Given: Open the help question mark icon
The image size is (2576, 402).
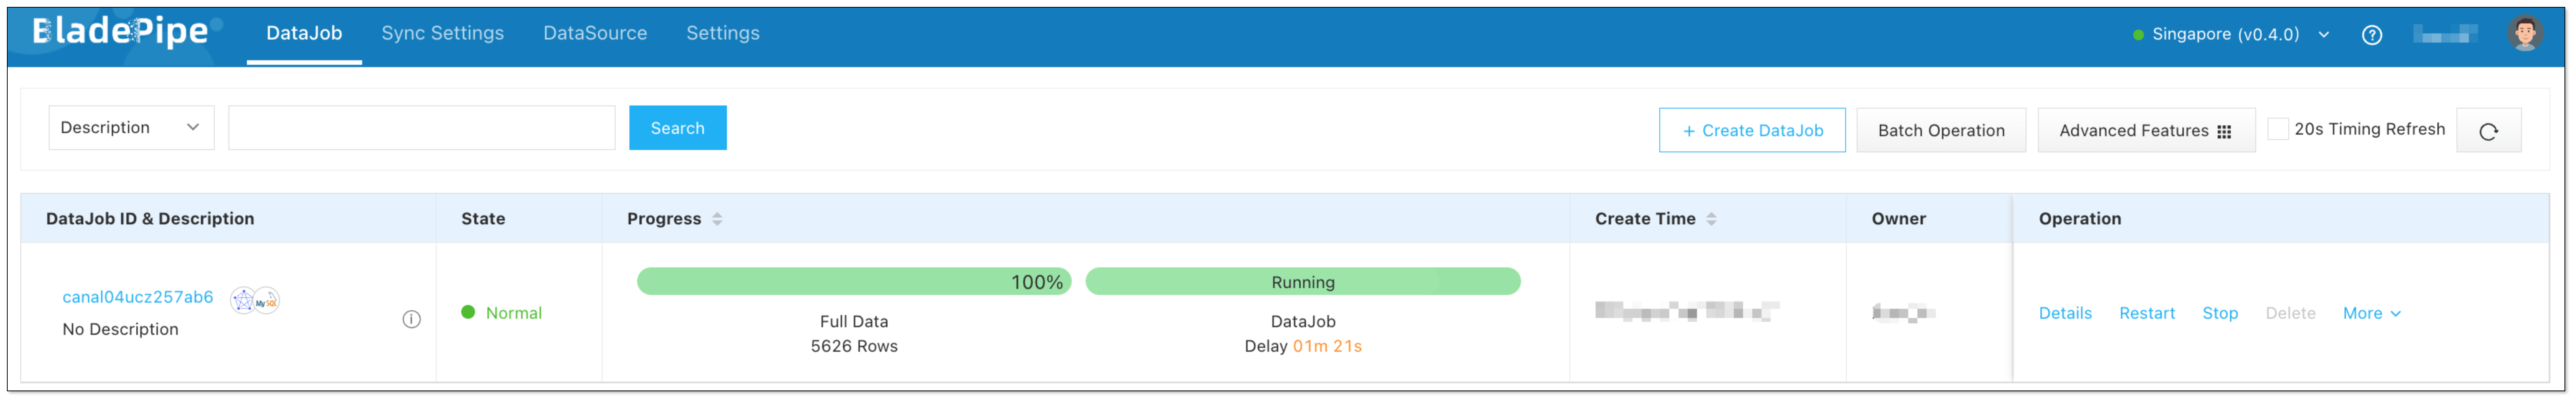Looking at the screenshot, I should [2371, 35].
